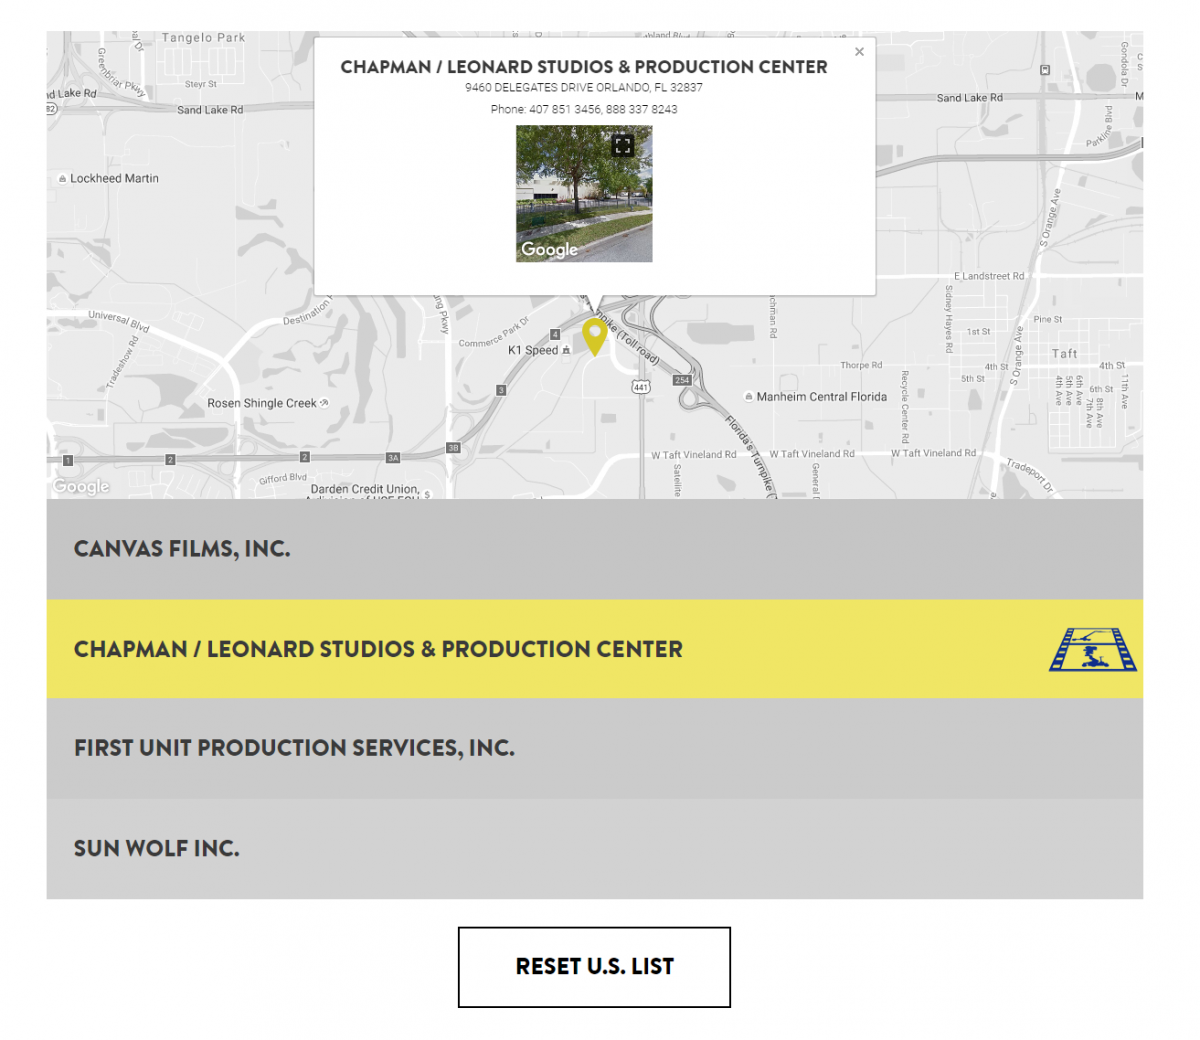1200x1040 pixels.
Task: Select First Unit Production Services, Inc.
Action: pyautogui.click(x=595, y=748)
